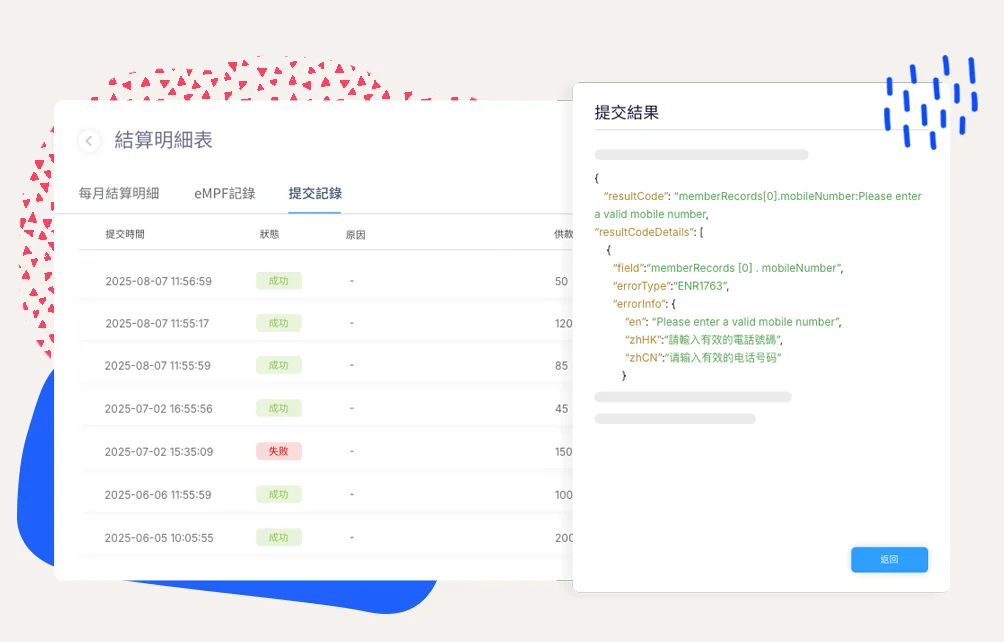1004x642 pixels.
Task: Click the 原因 column header
Action: 355,234
